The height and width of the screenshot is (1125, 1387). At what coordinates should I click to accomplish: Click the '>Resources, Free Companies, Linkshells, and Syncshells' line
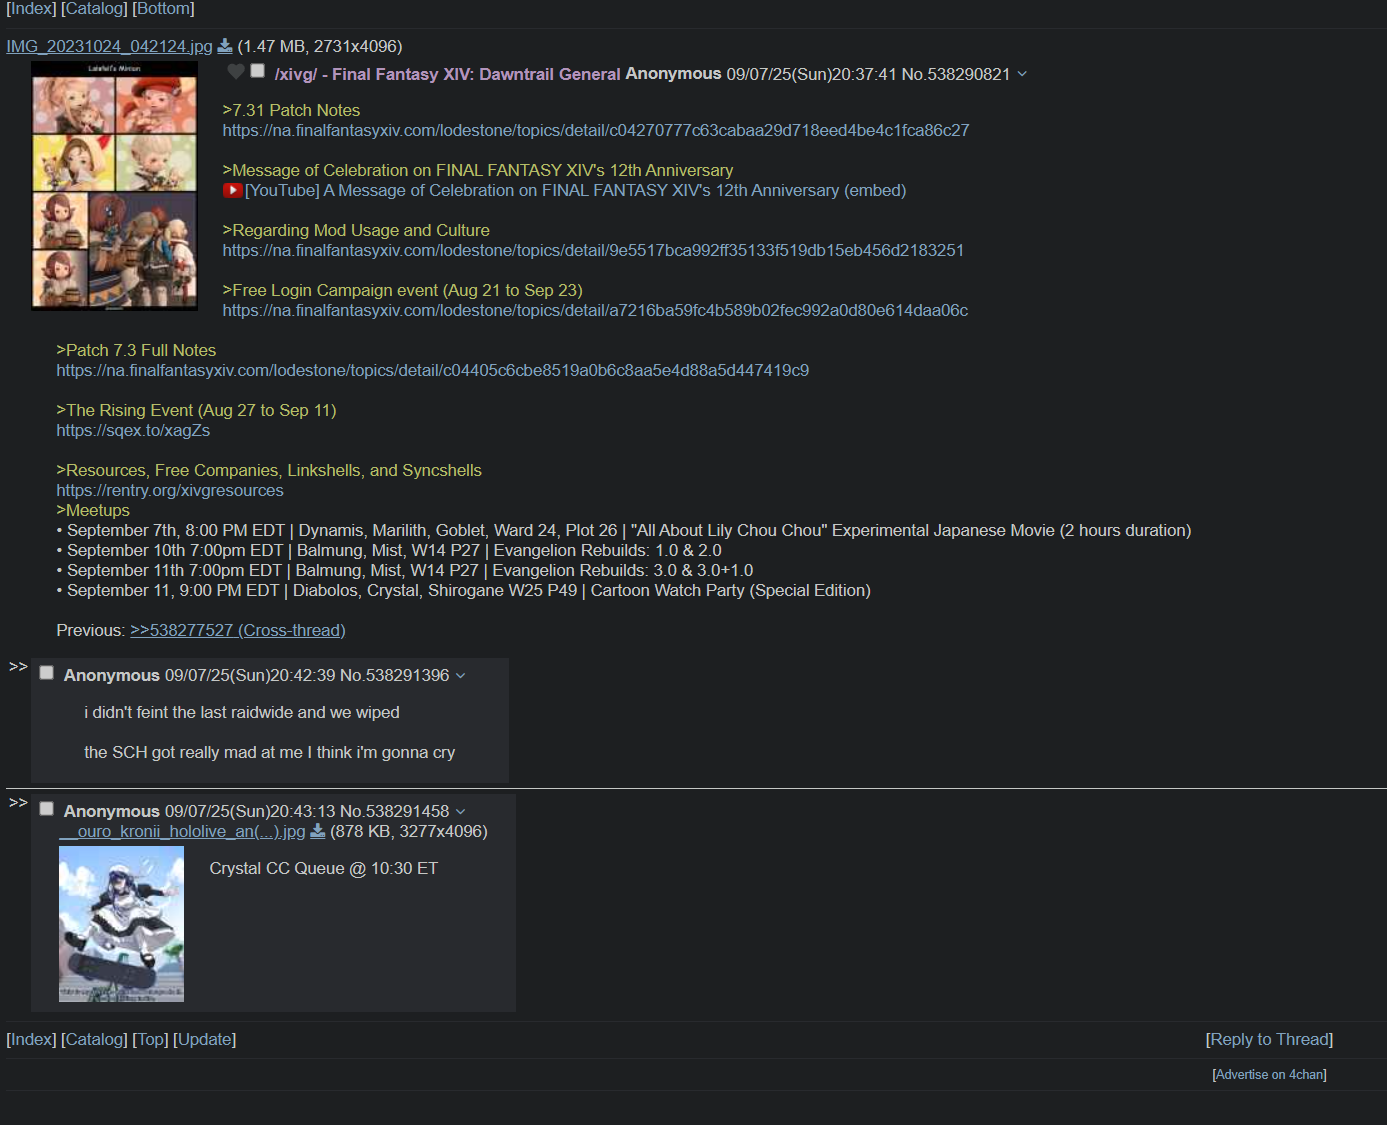(x=269, y=471)
